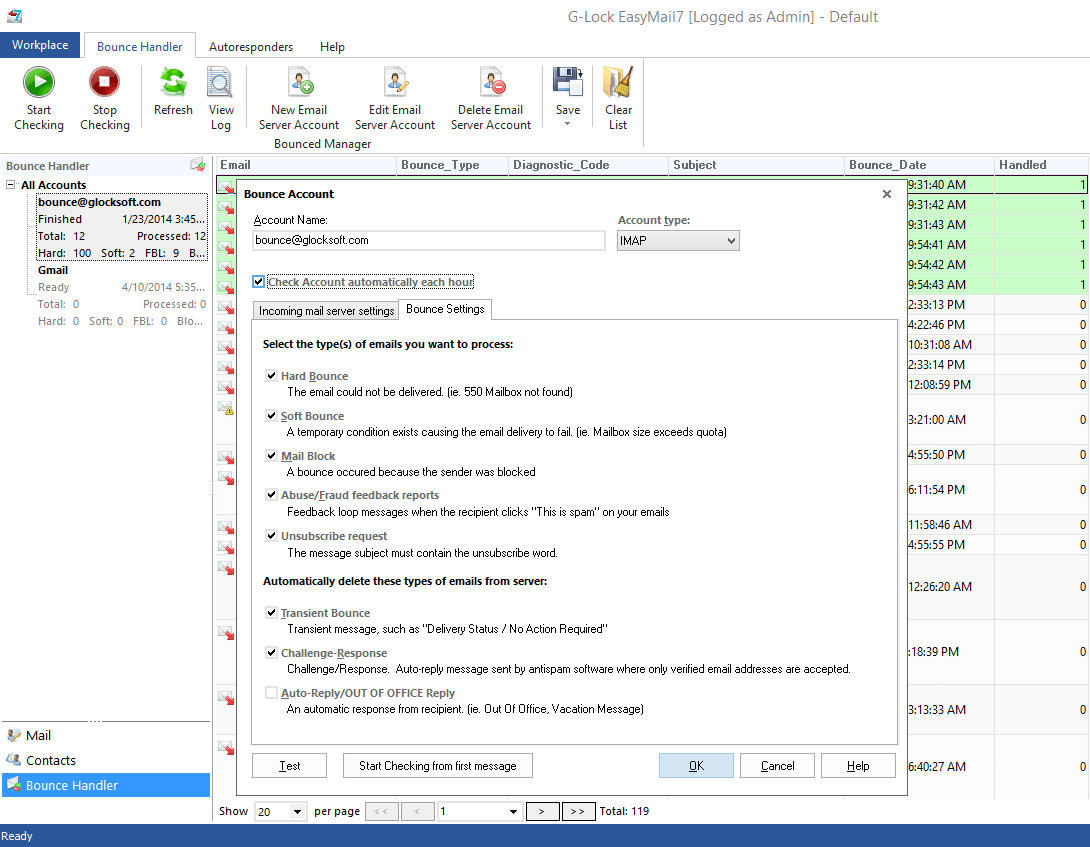Collapse the All Accounts tree node
The height and width of the screenshot is (847, 1090).
tap(10, 184)
